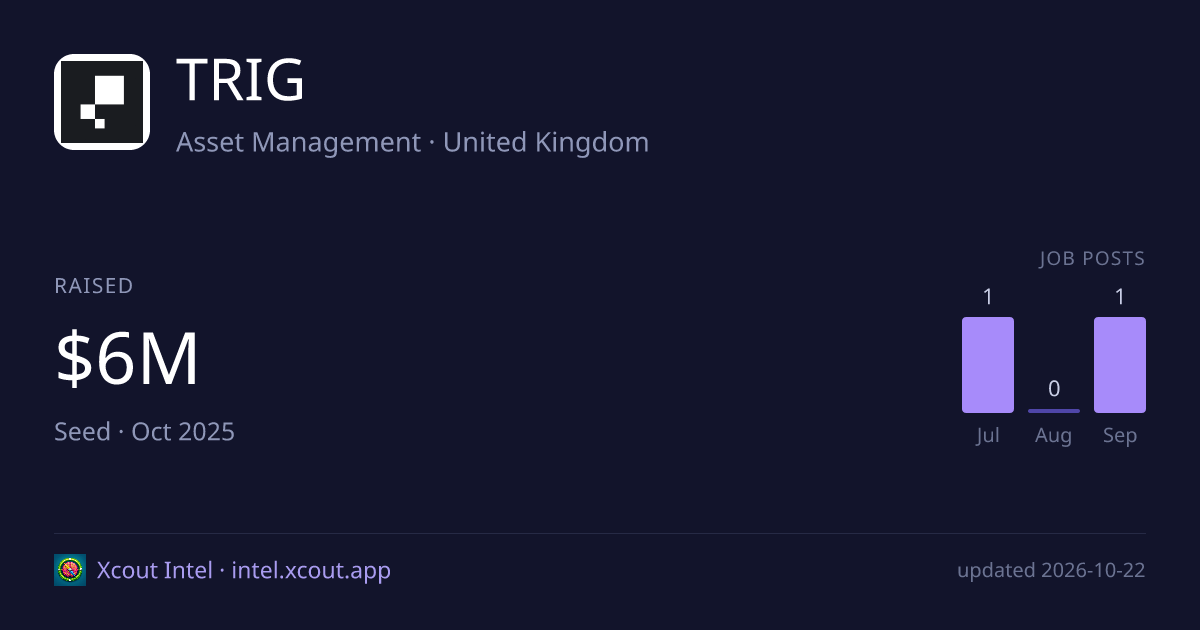Select the September job posts bar
The width and height of the screenshot is (1200, 630).
click(1120, 365)
